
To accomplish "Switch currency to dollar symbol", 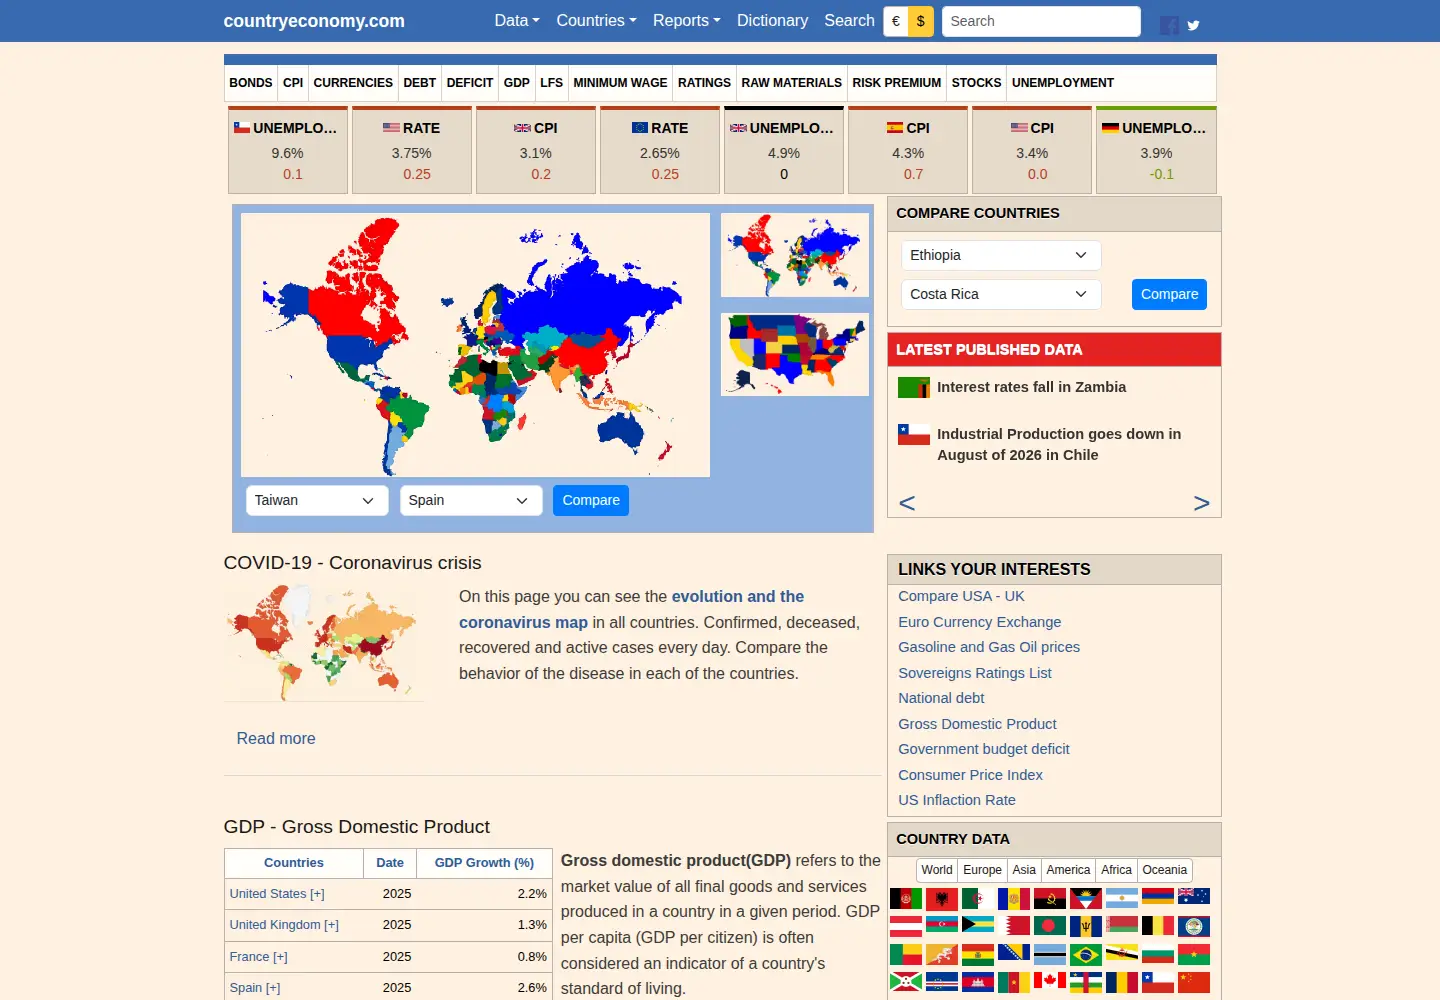I will [x=921, y=21].
